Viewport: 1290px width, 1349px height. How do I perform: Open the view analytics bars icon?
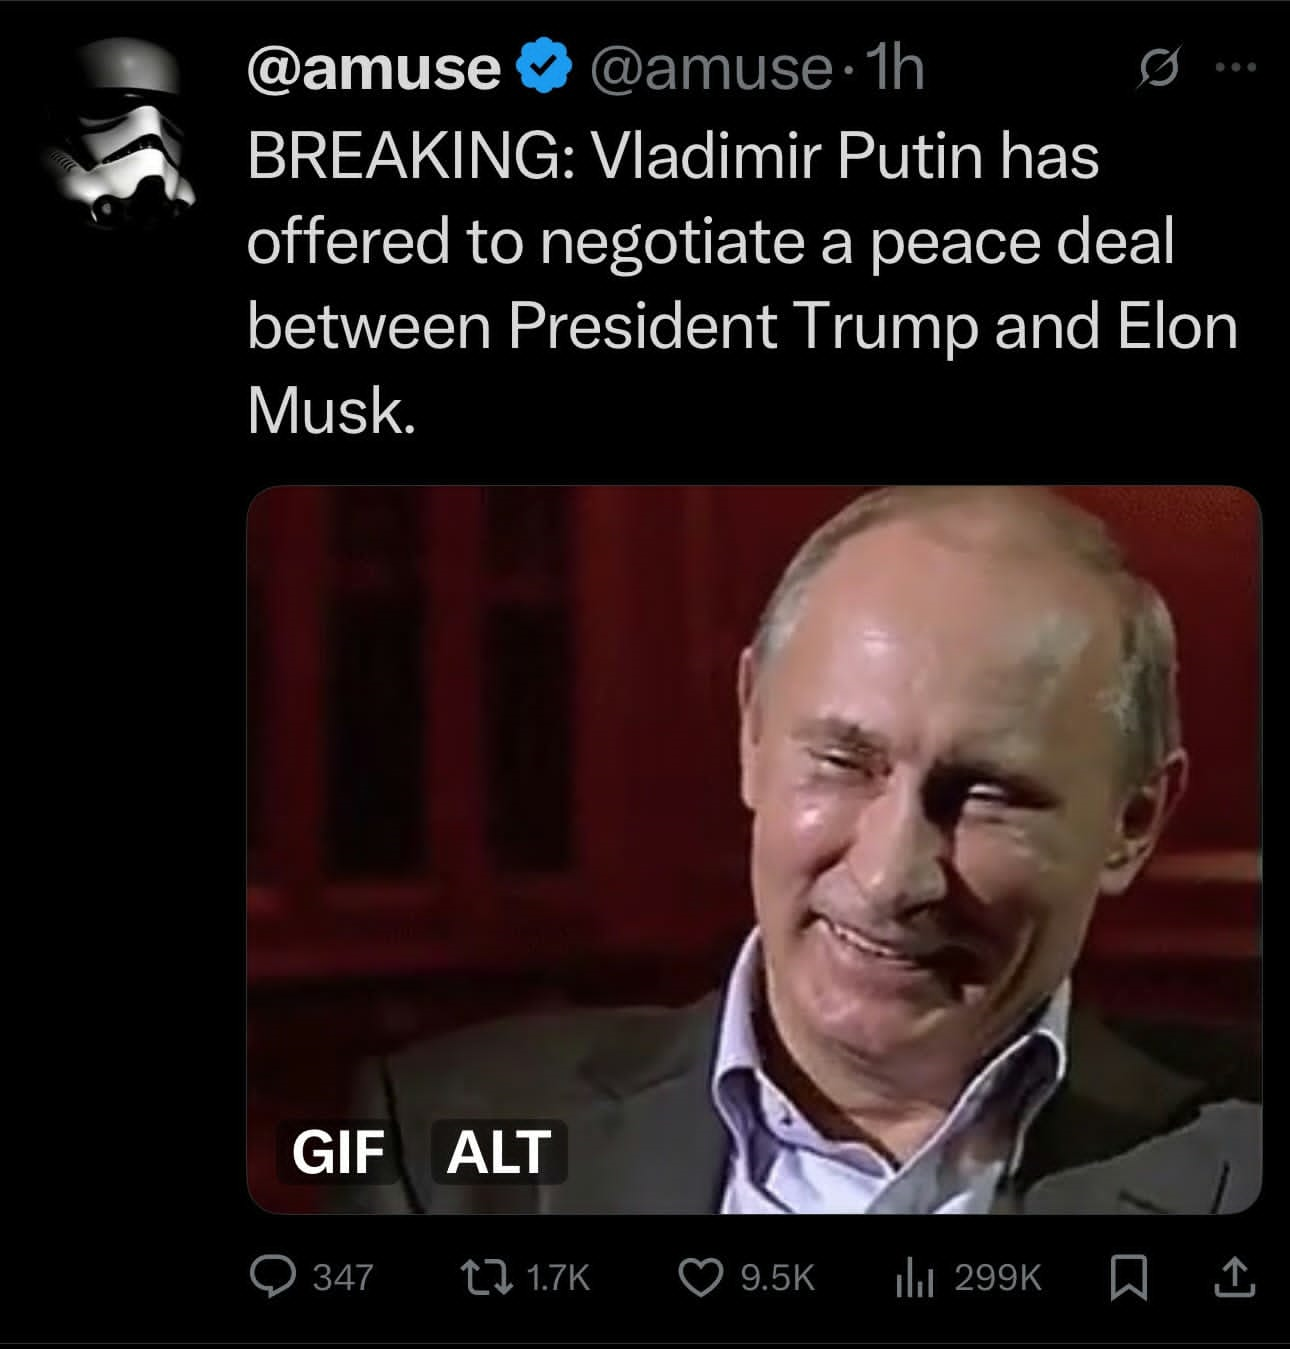[x=914, y=1276]
